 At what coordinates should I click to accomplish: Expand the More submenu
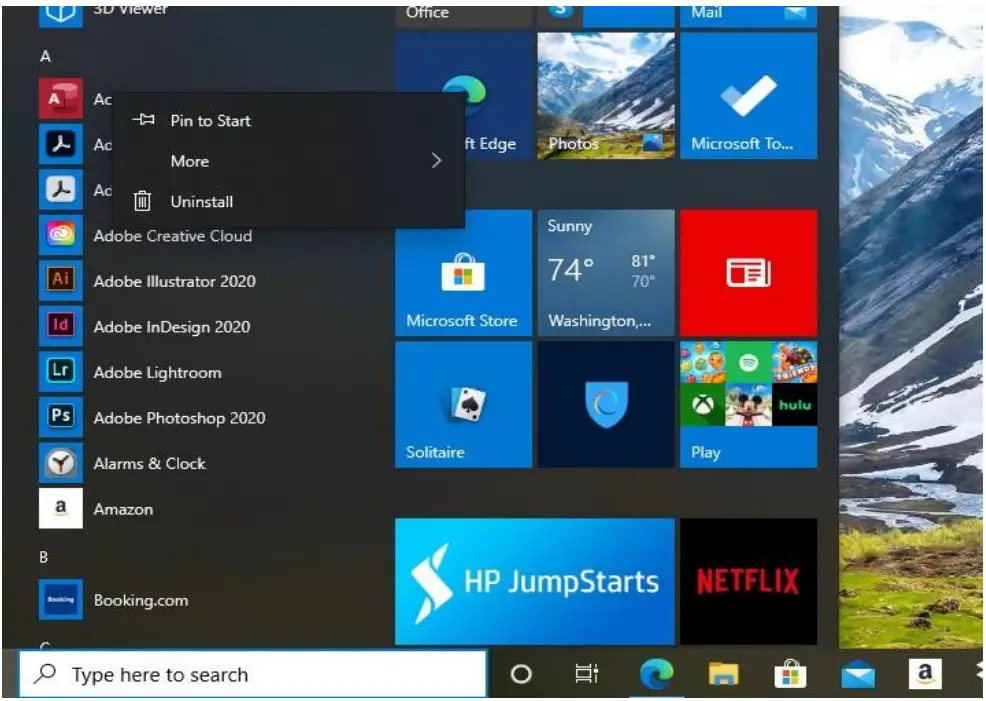pyautogui.click(x=189, y=161)
